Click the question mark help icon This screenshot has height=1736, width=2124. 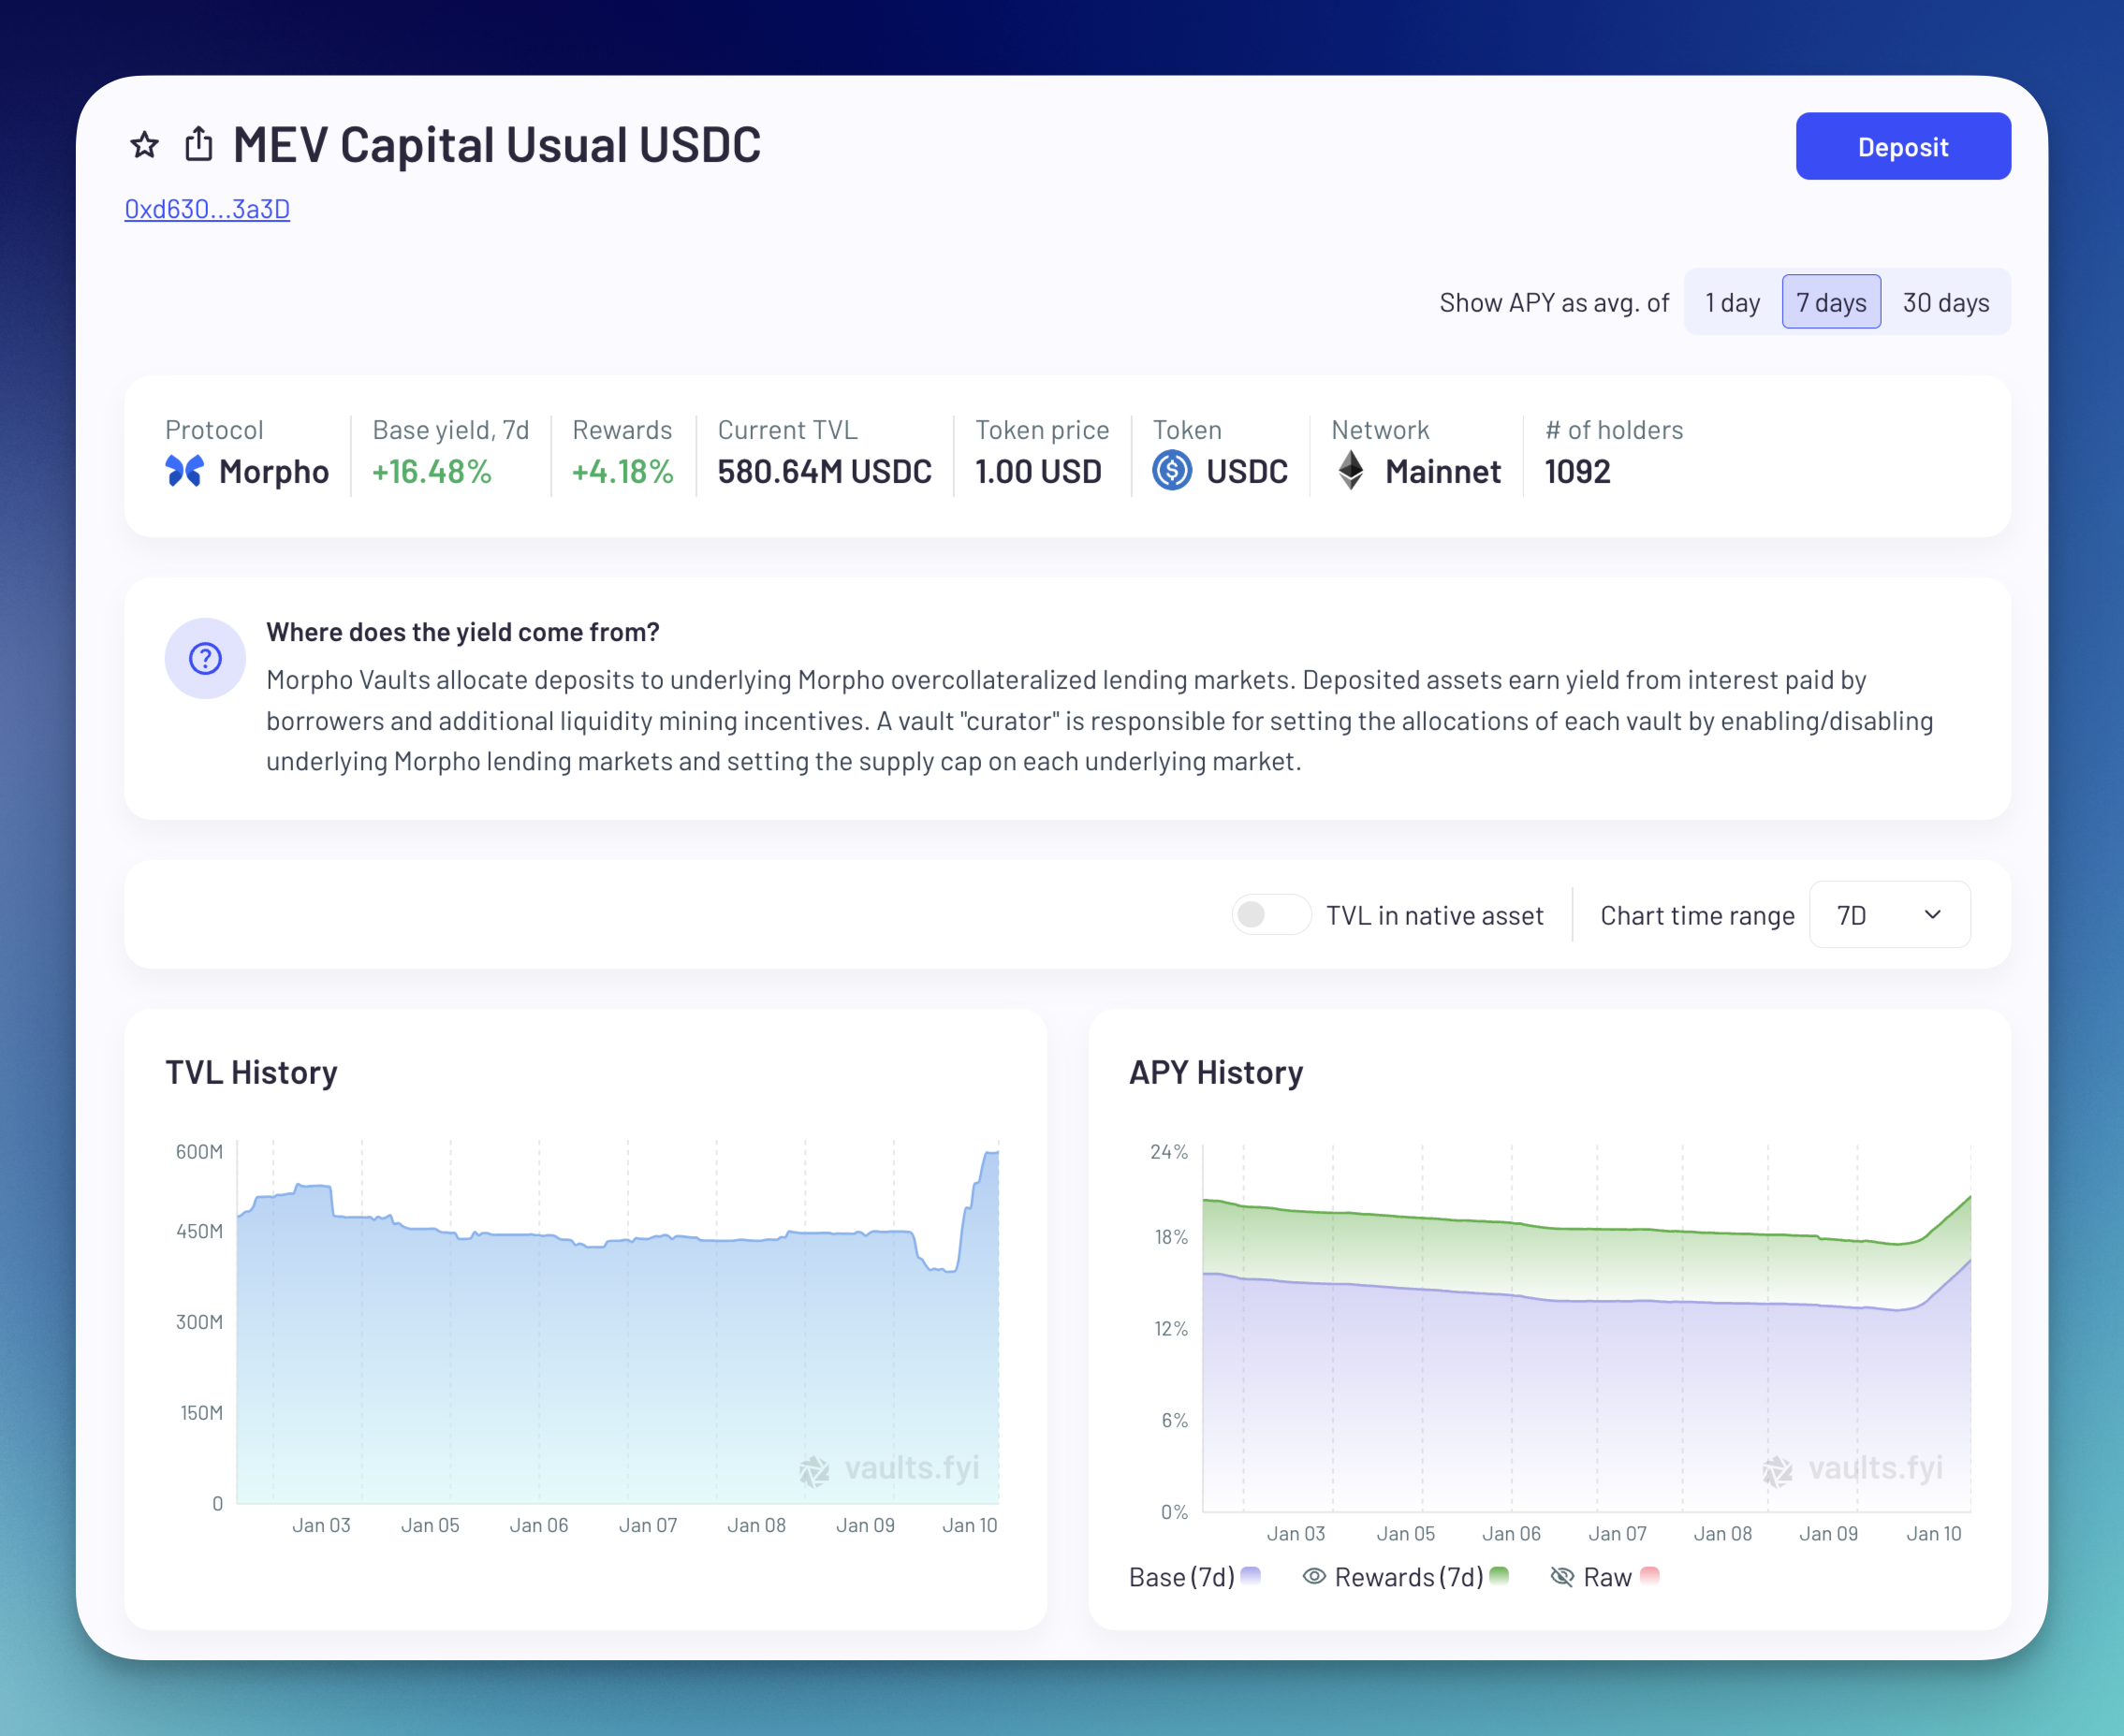[x=205, y=658]
